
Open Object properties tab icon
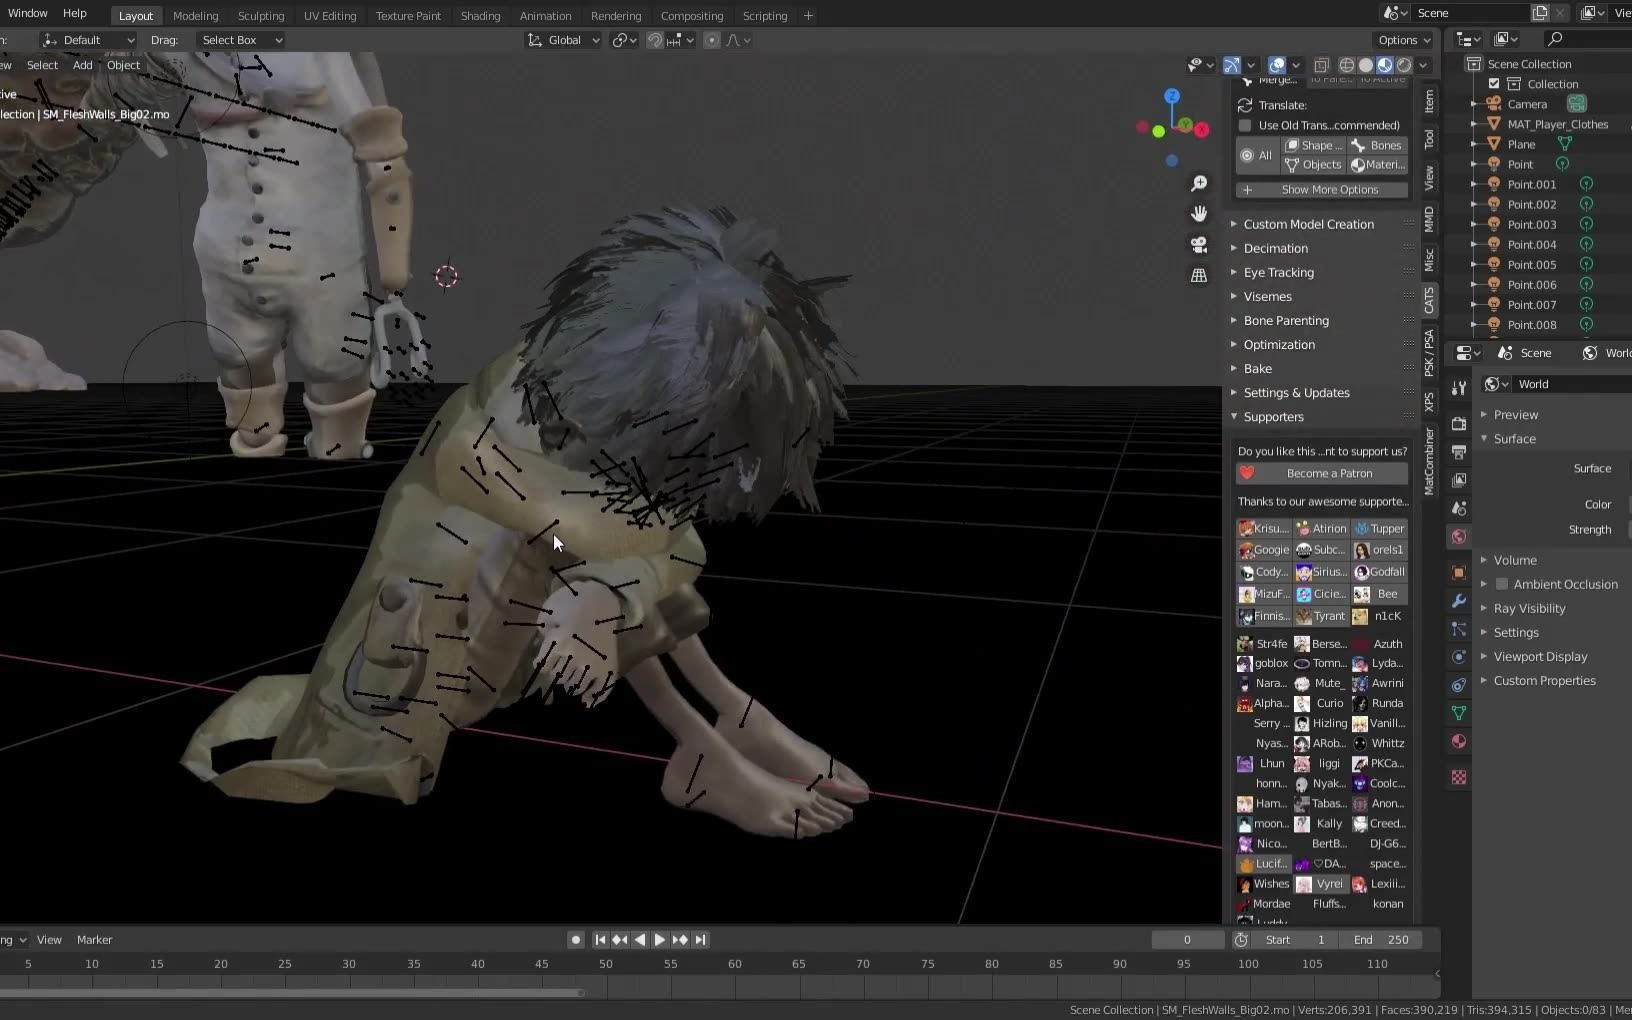click(1459, 573)
